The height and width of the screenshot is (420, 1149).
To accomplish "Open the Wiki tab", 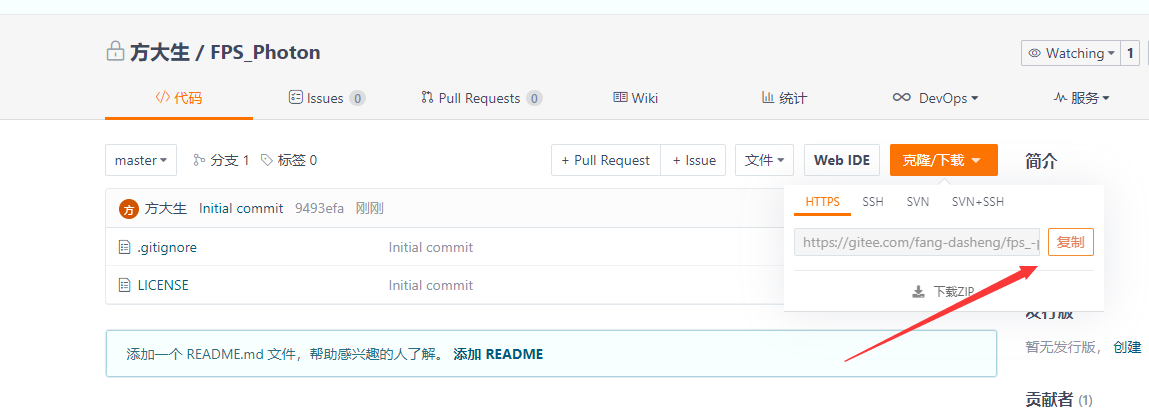I will pos(635,98).
